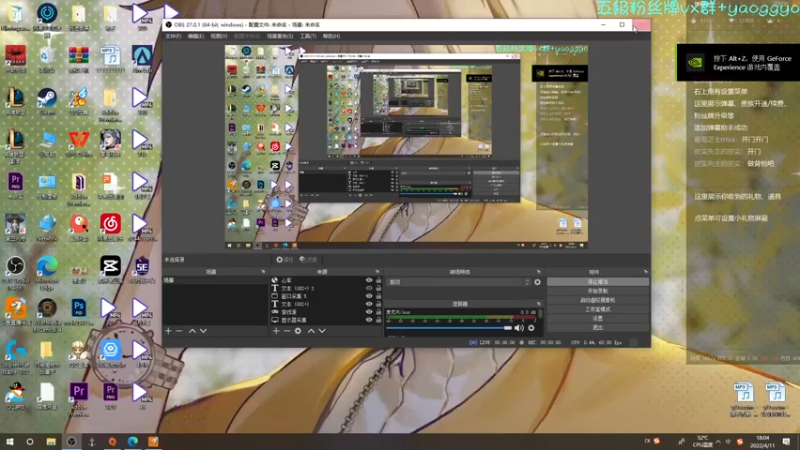Select NetEase Cloud Music red desktop icon

pos(110,227)
